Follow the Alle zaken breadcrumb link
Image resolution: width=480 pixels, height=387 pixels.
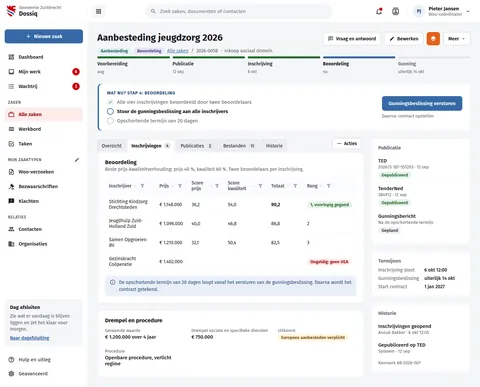(x=178, y=51)
